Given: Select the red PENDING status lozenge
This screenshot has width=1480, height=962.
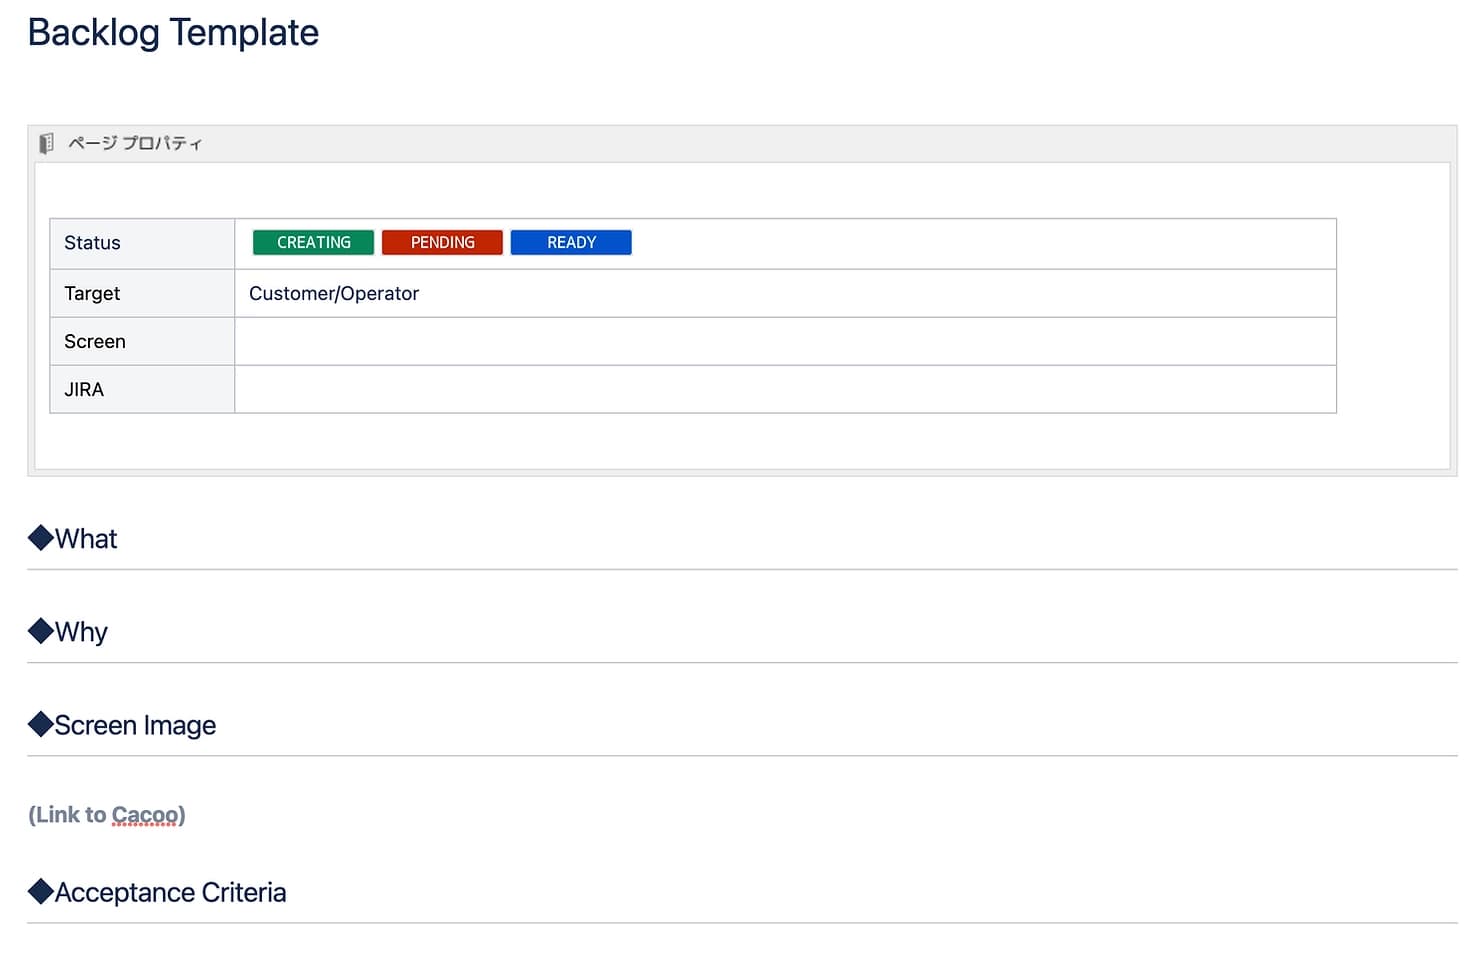Looking at the screenshot, I should [x=442, y=243].
